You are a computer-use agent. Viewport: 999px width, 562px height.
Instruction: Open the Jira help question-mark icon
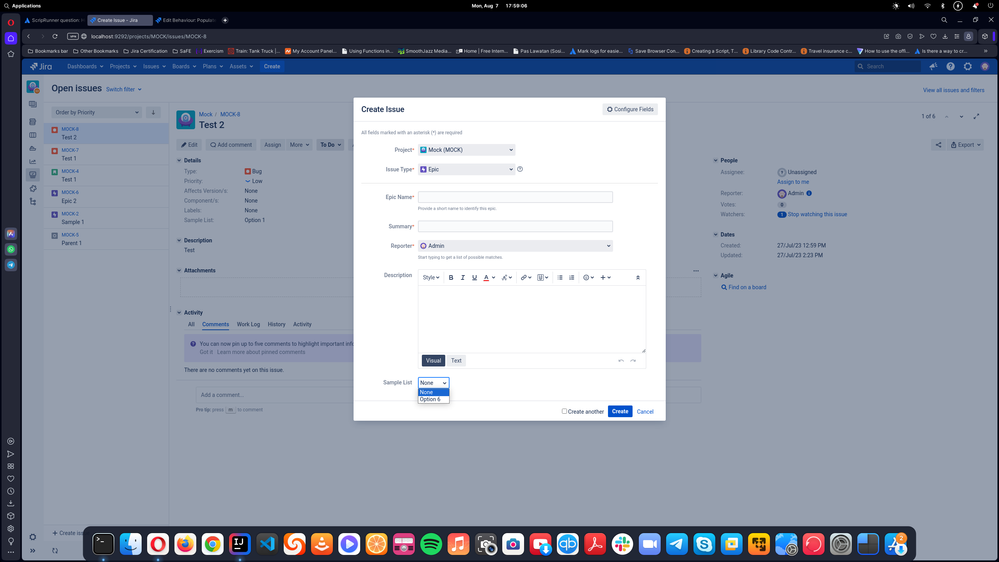point(950,66)
